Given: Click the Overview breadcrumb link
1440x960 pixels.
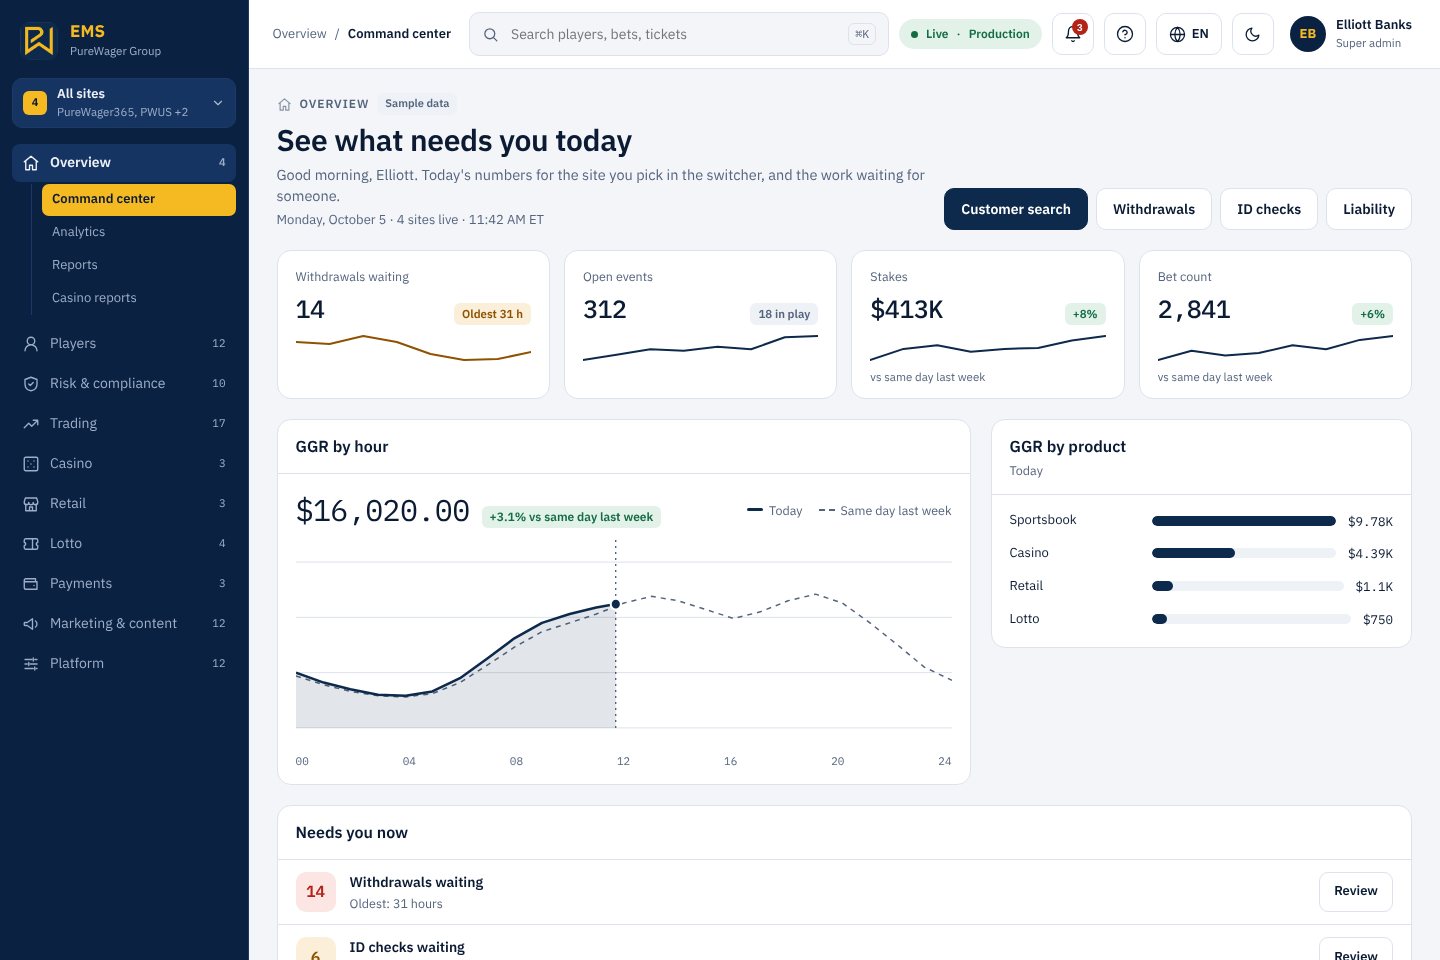Looking at the screenshot, I should [x=299, y=34].
